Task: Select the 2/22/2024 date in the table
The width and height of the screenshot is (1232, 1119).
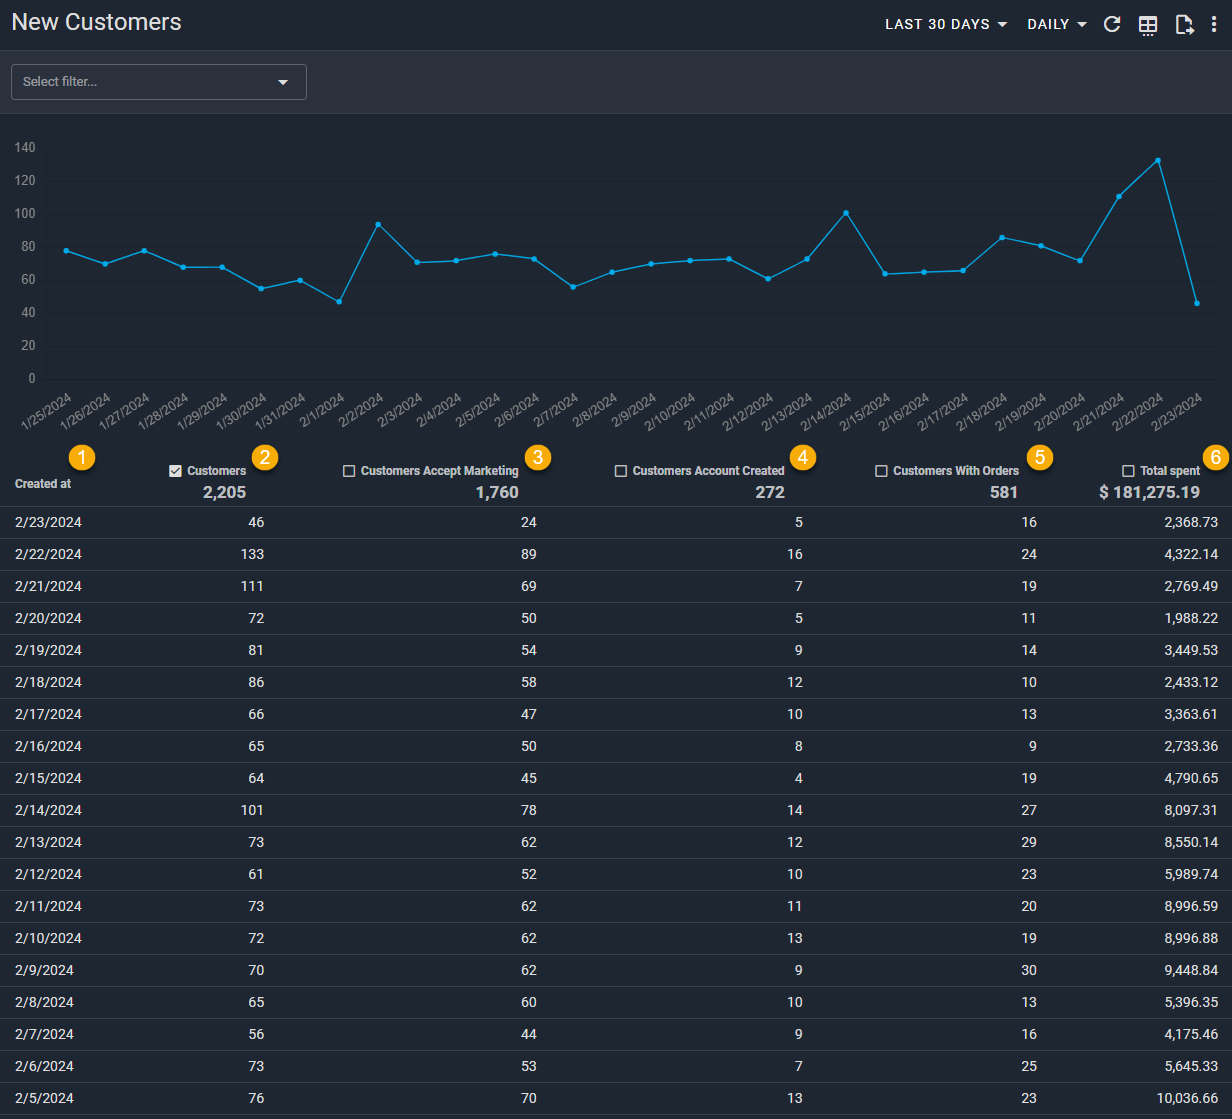Action: tap(48, 554)
